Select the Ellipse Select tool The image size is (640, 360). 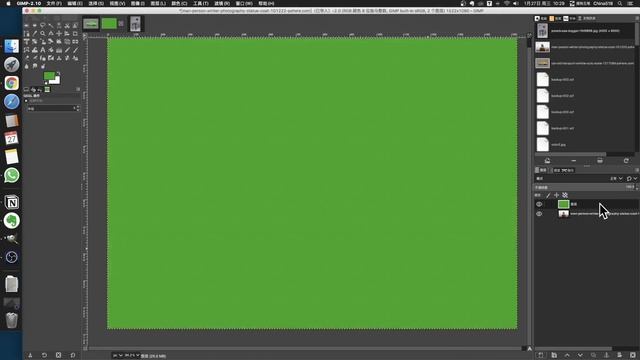click(x=35, y=25)
